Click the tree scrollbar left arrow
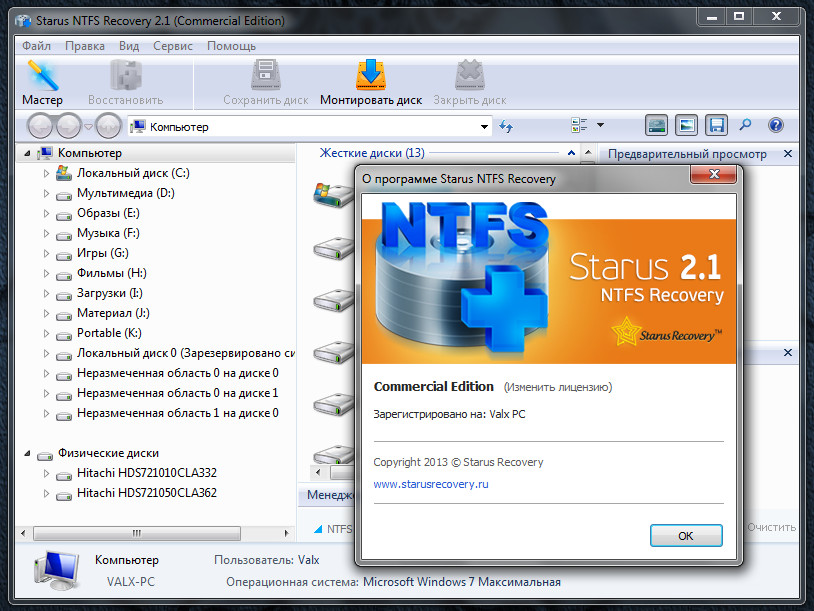 coord(23,533)
